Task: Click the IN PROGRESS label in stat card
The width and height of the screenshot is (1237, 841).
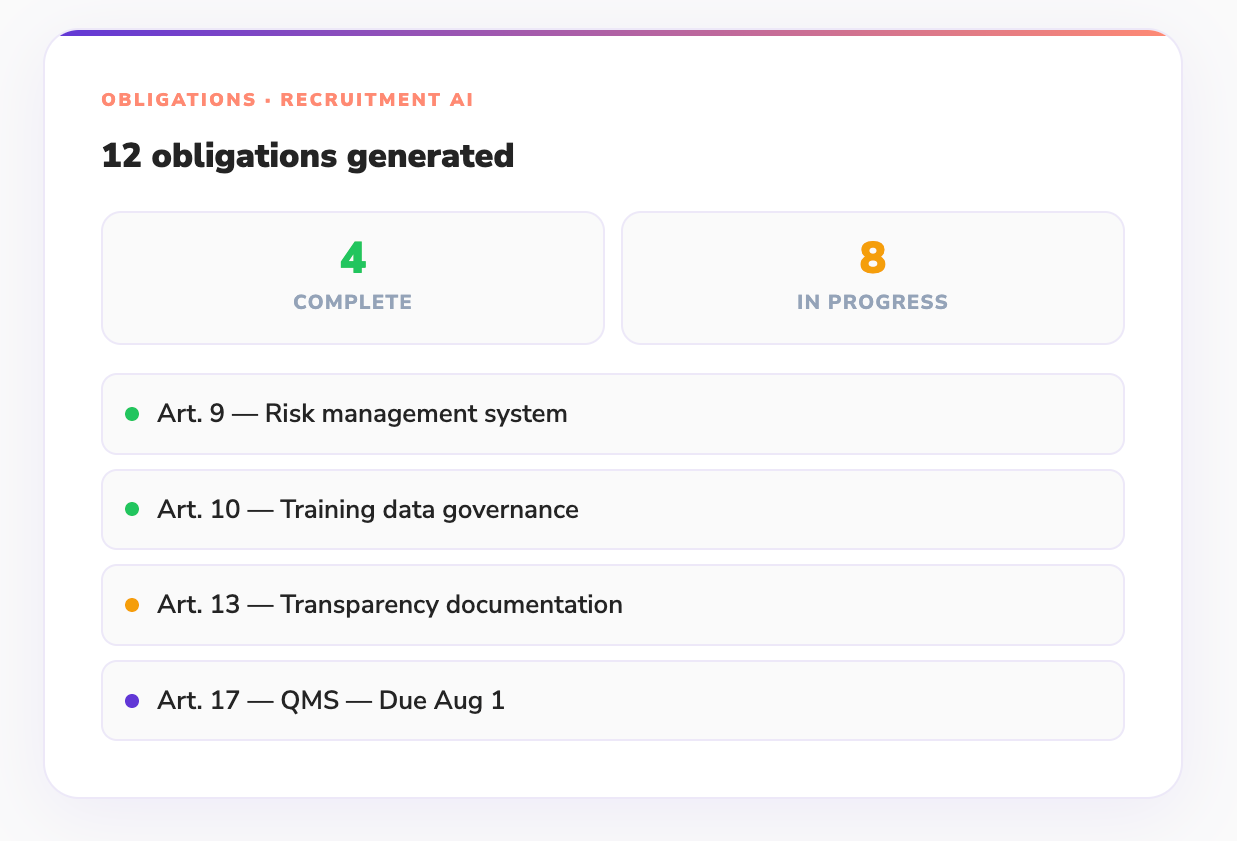Action: coord(873,302)
